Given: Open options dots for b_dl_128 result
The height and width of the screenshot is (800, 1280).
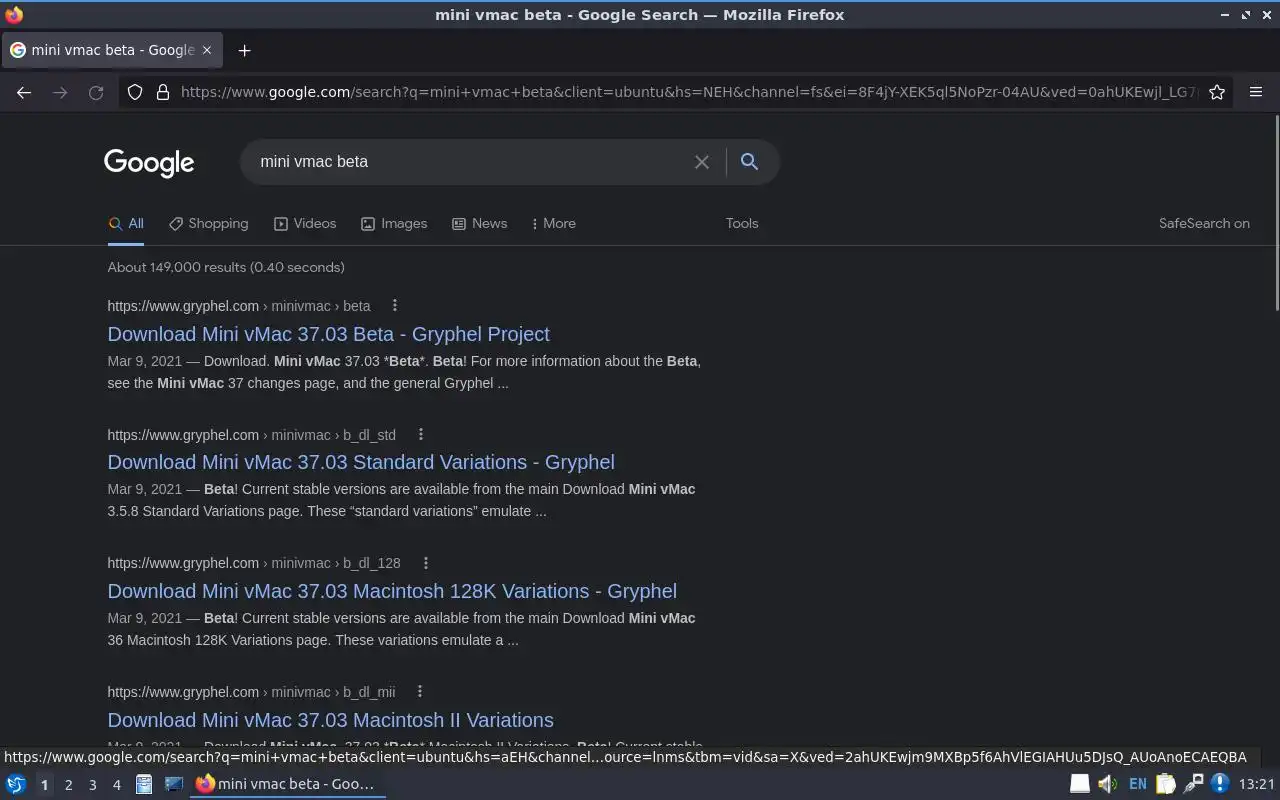Looking at the screenshot, I should [x=425, y=563].
